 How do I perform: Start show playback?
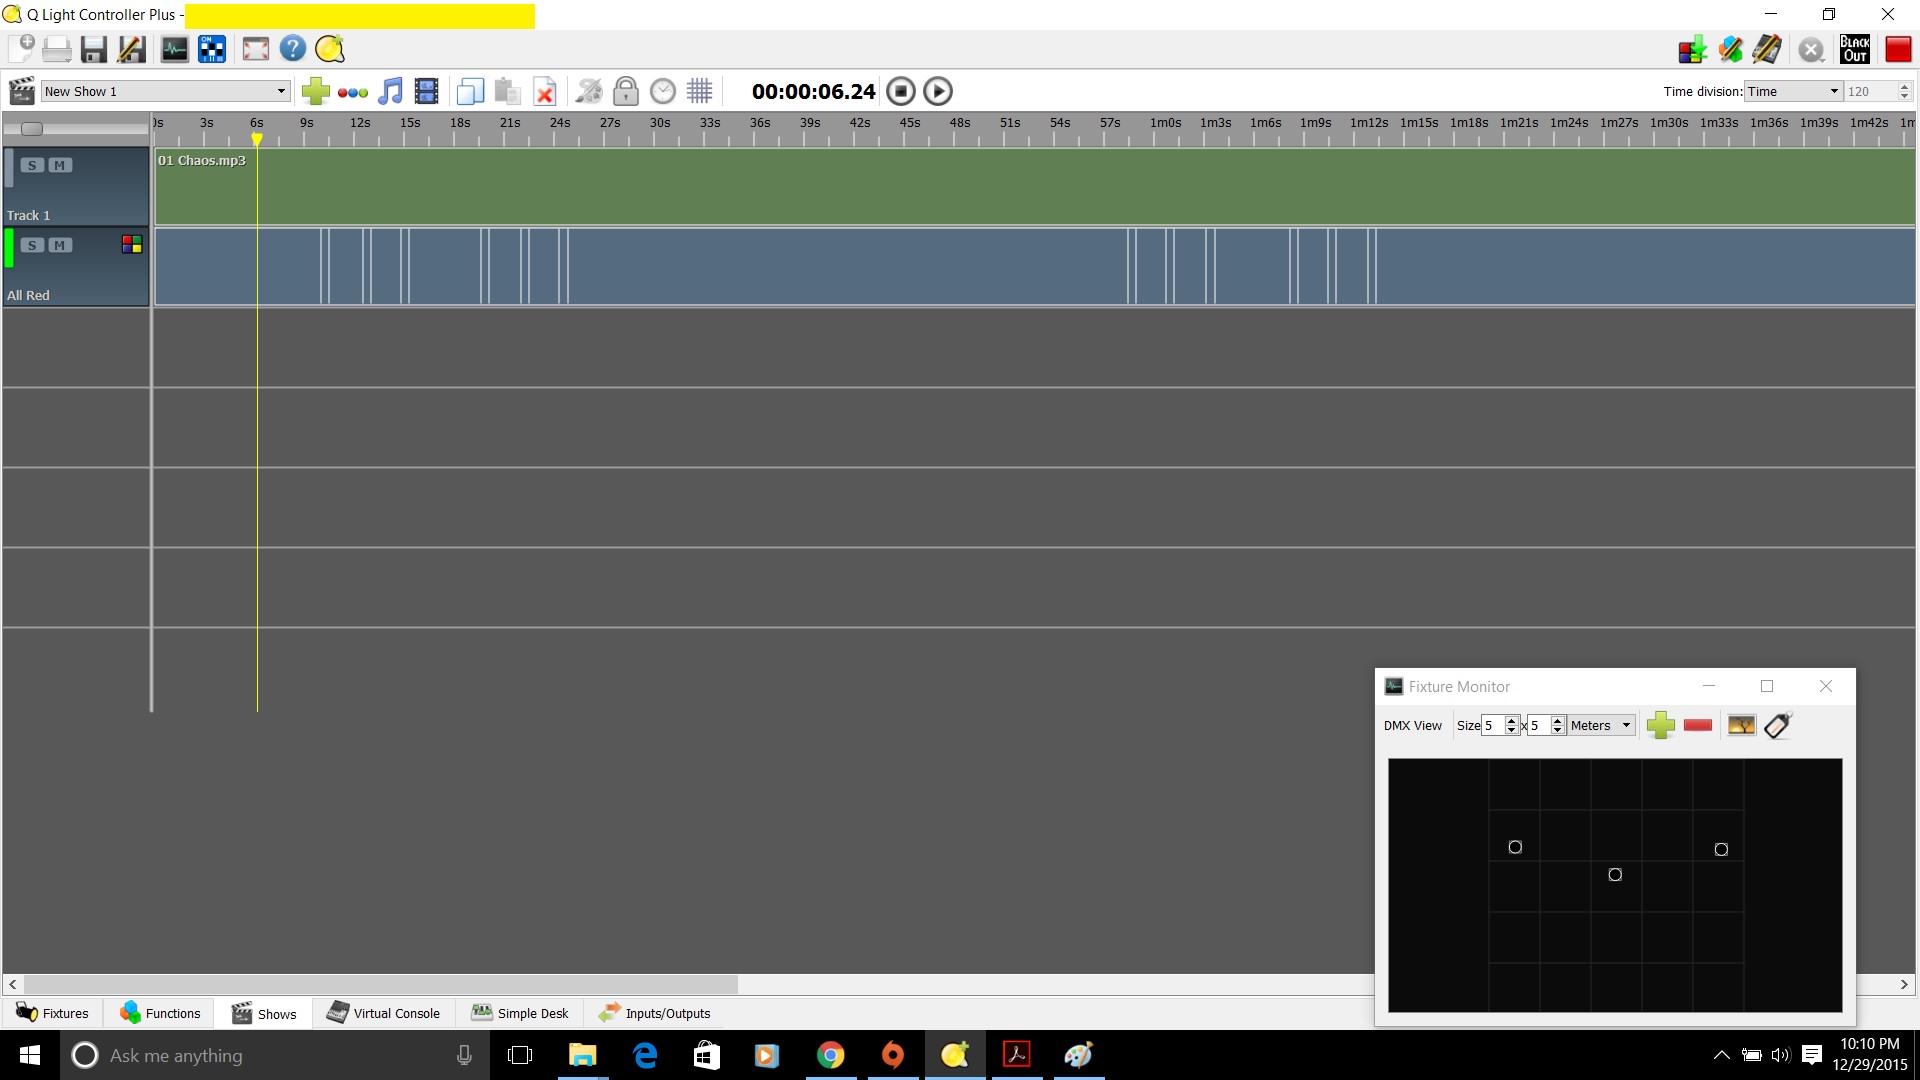coord(938,91)
